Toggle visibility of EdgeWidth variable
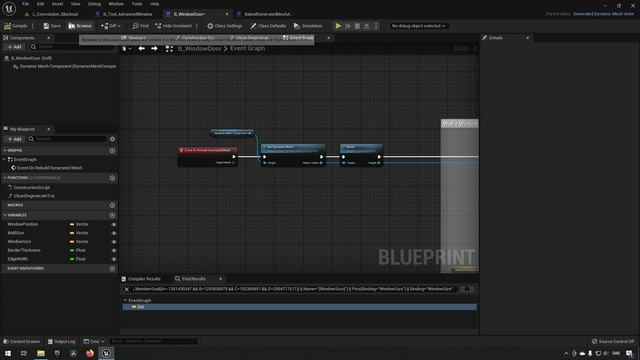This screenshot has height=360, width=640. coord(114,259)
